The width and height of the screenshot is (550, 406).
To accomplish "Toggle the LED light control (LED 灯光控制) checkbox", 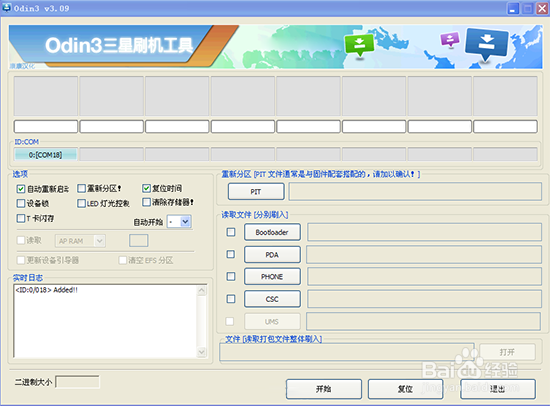I will pyautogui.click(x=81, y=204).
